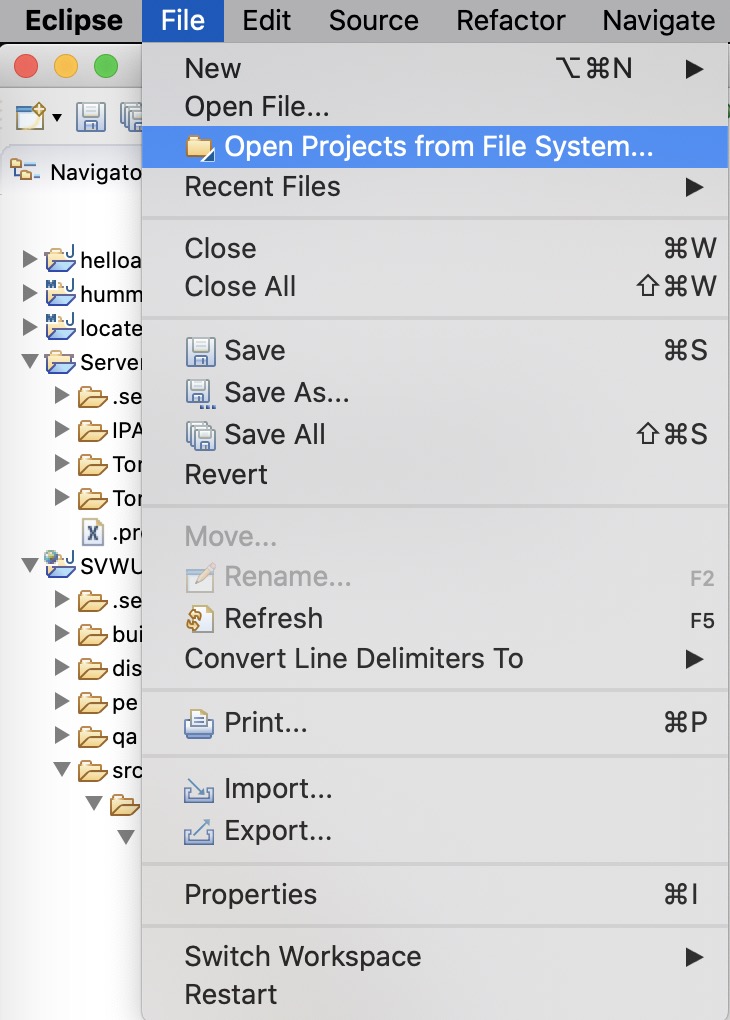
Task: Choose Refresh in the File menu
Action: click(x=435, y=619)
